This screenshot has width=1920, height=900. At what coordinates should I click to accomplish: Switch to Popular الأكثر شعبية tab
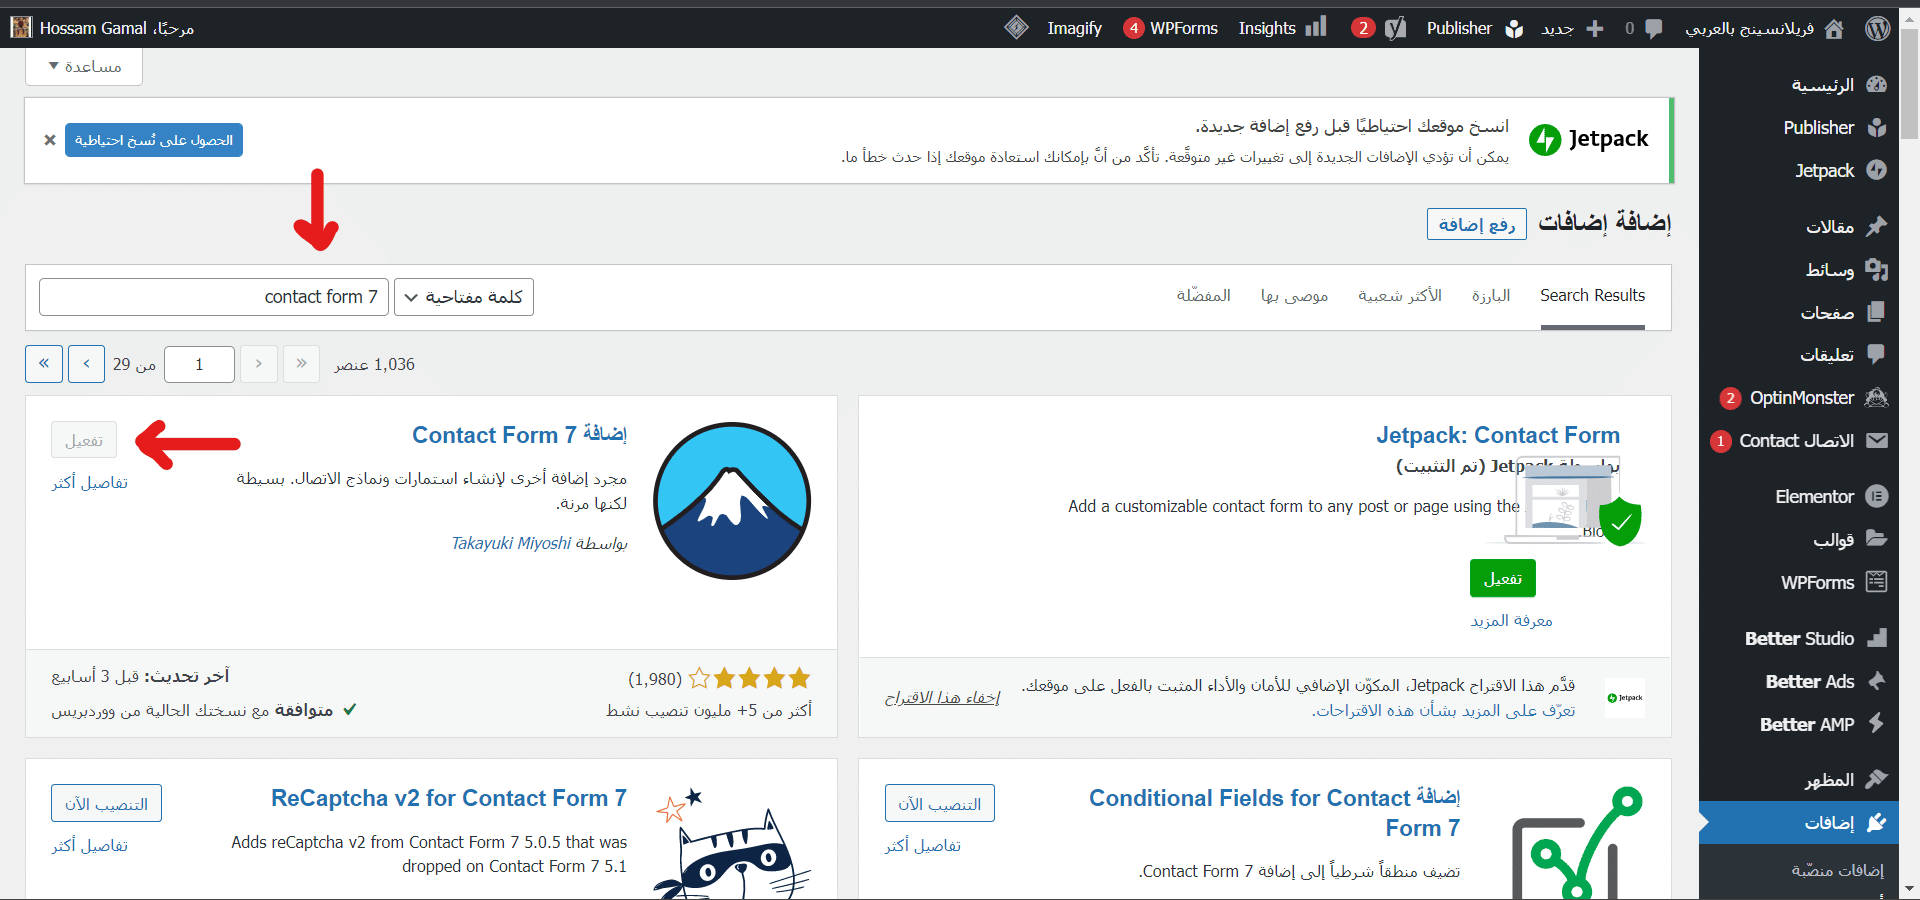[1400, 296]
